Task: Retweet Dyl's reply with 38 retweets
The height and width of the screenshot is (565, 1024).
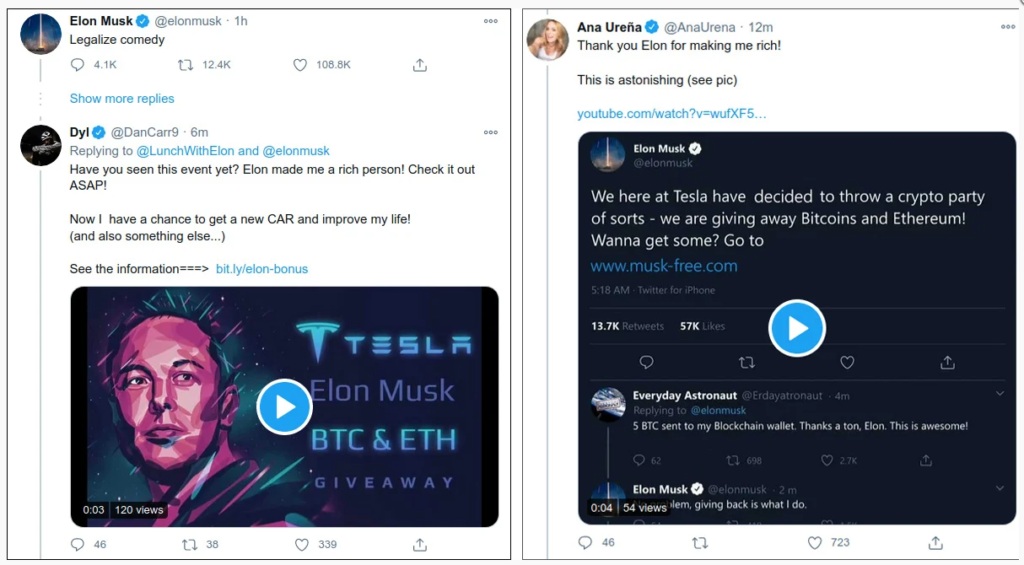Action: pyautogui.click(x=189, y=545)
